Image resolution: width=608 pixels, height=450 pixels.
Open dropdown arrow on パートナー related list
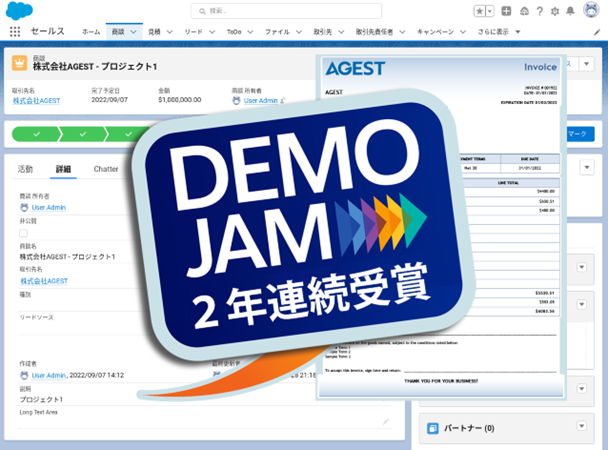pyautogui.click(x=584, y=428)
